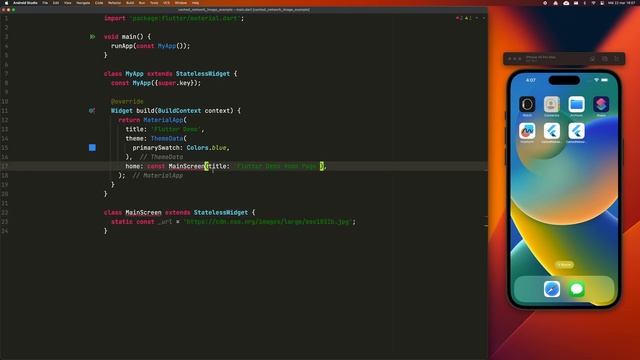This screenshot has width=640, height=360.
Task: Open the VCS menu
Action: pos(167,3)
